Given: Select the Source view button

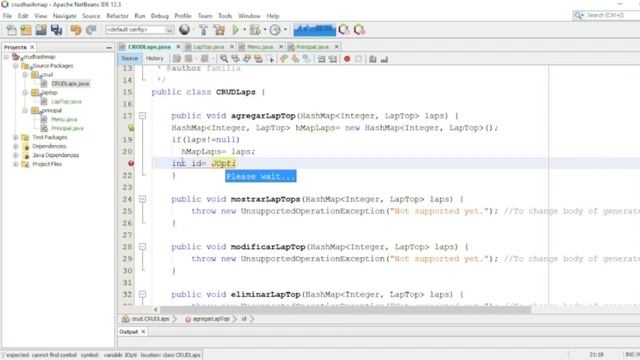Looking at the screenshot, I should (129, 58).
